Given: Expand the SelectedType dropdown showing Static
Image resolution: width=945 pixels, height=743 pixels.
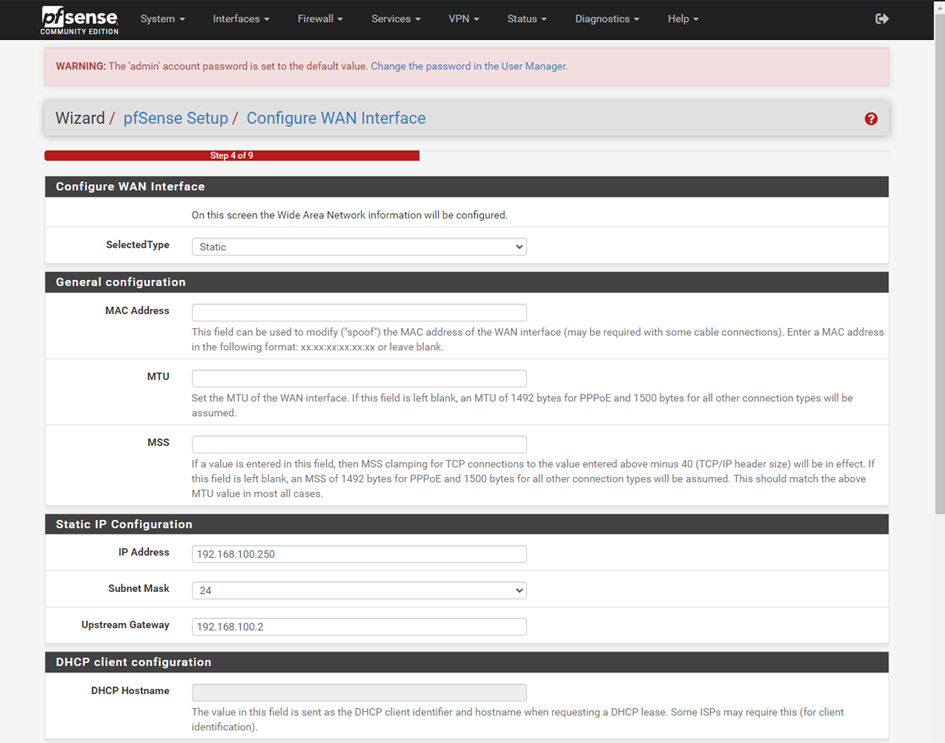Looking at the screenshot, I should point(359,246).
